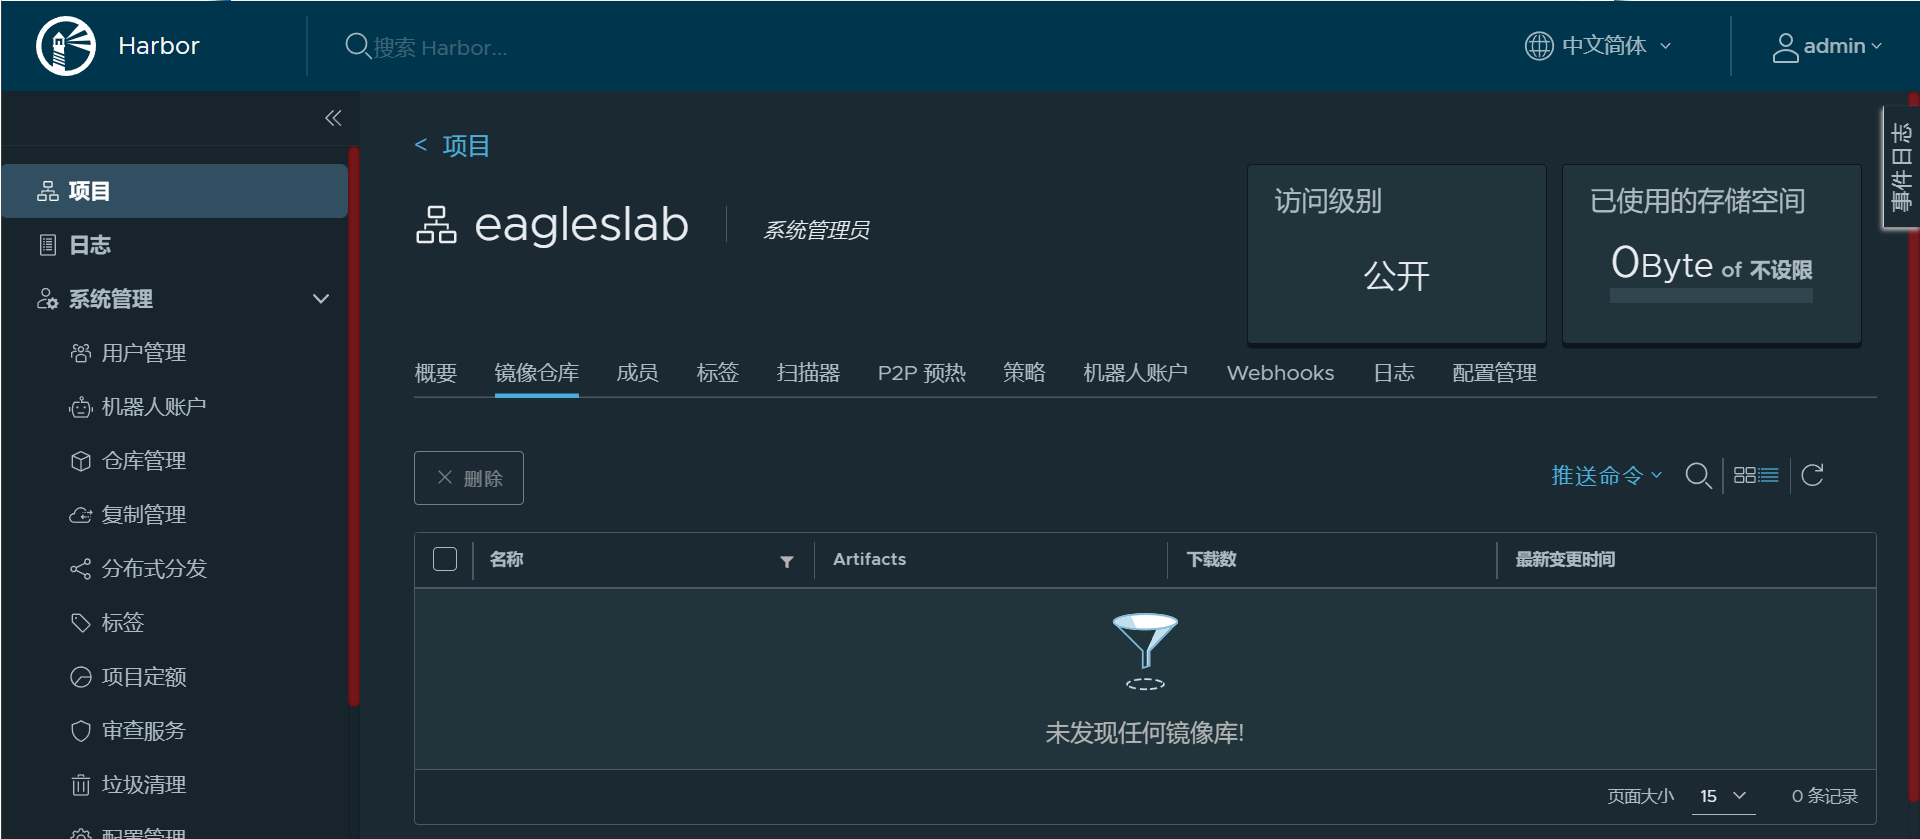This screenshot has height=839, width=1920.
Task: Open 策略 tab
Action: pos(1025,373)
